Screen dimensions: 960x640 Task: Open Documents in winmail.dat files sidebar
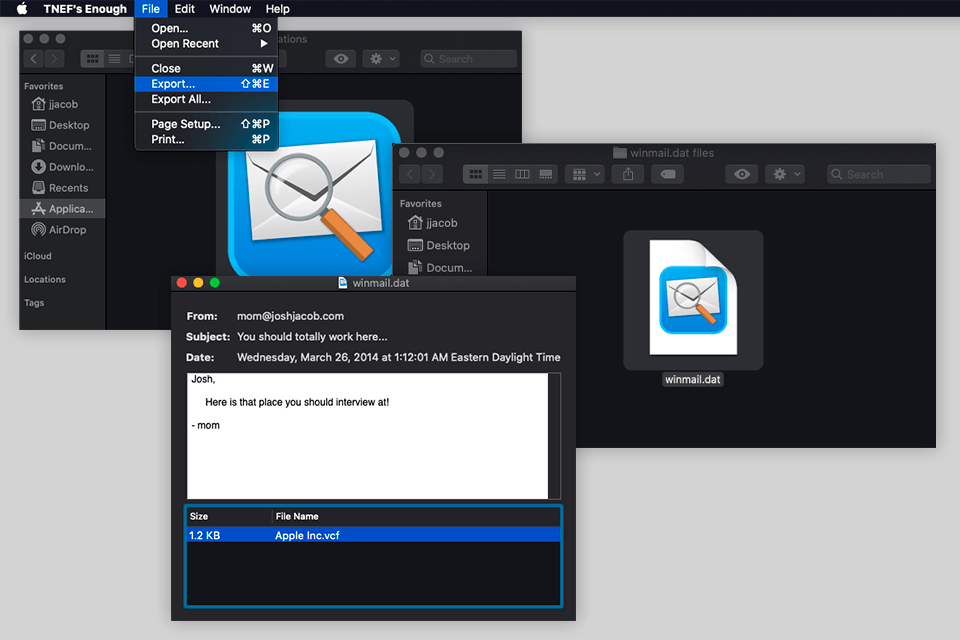click(440, 267)
